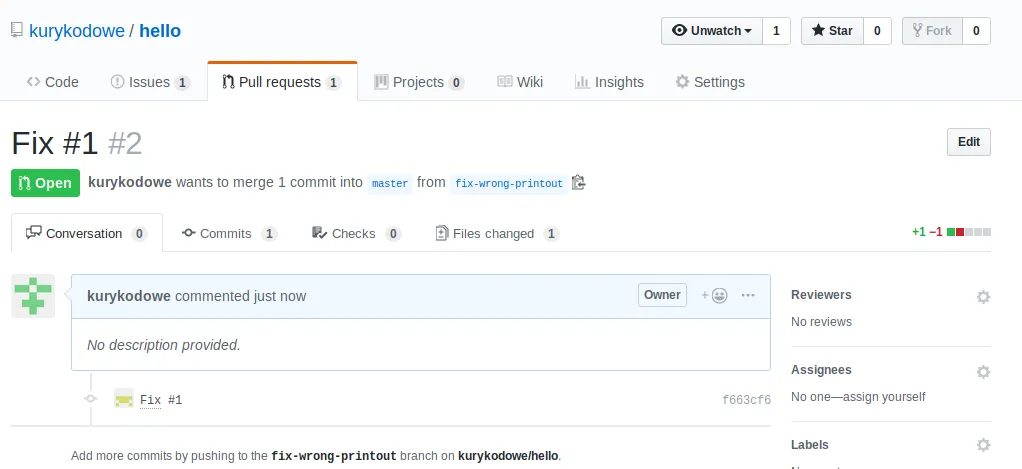Click the 'just now' comment timestamp
This screenshot has height=469, width=1022.
[x=280, y=296]
